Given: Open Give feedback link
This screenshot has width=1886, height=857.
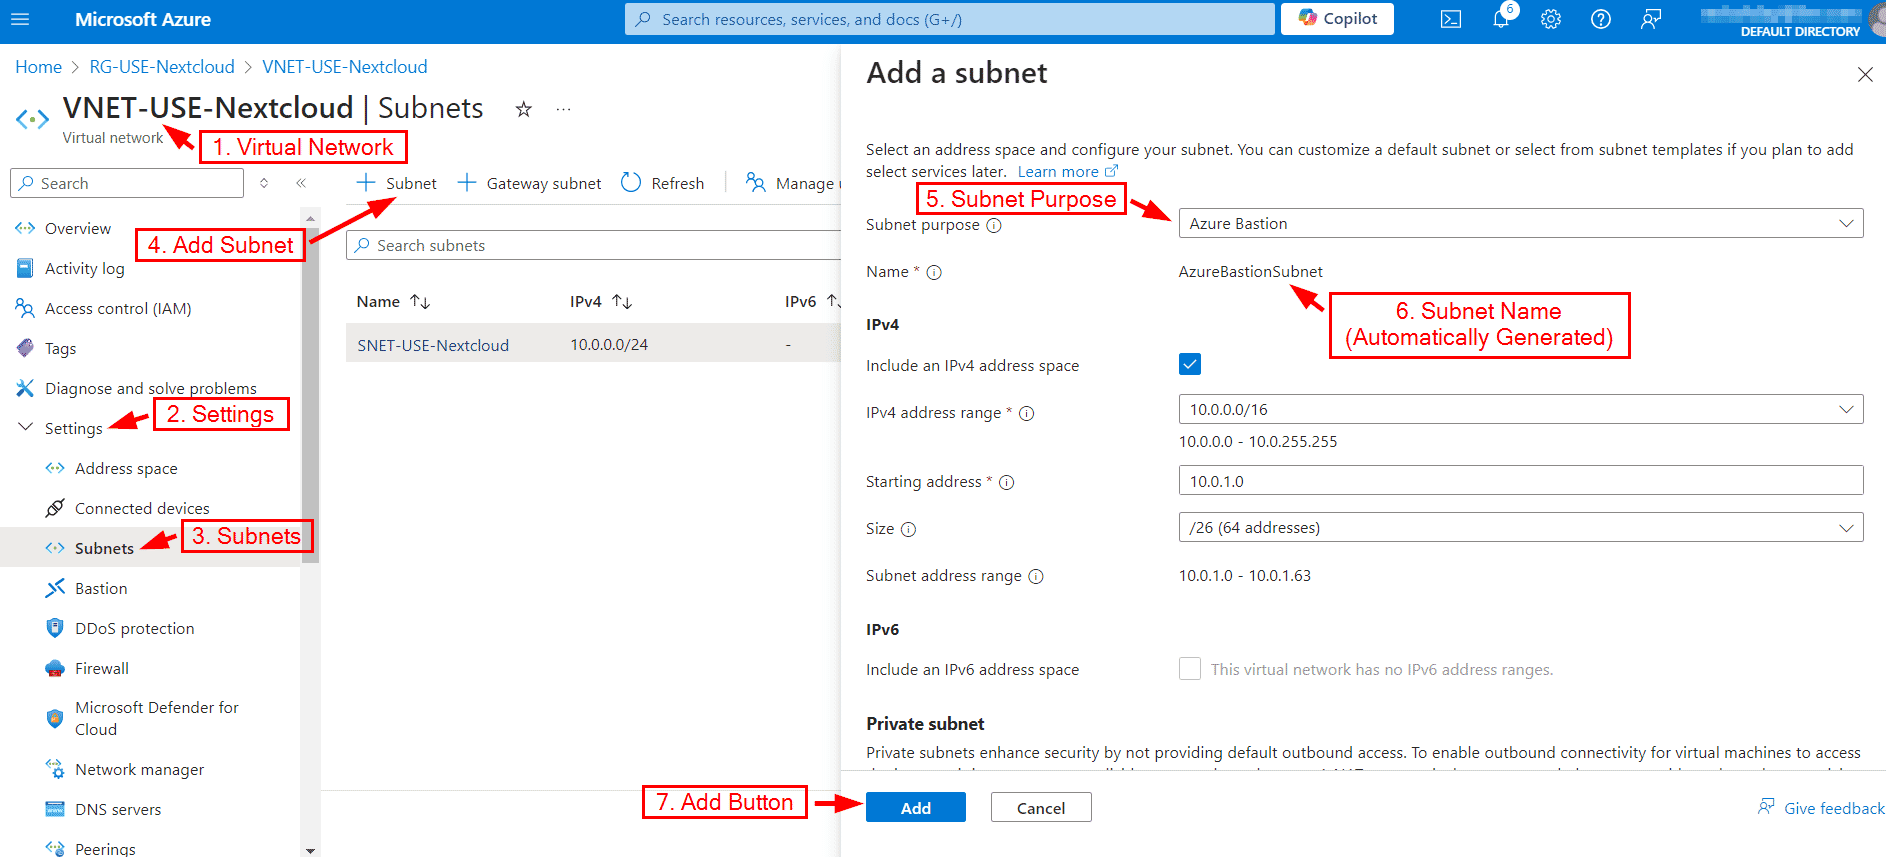Looking at the screenshot, I should (1821, 807).
